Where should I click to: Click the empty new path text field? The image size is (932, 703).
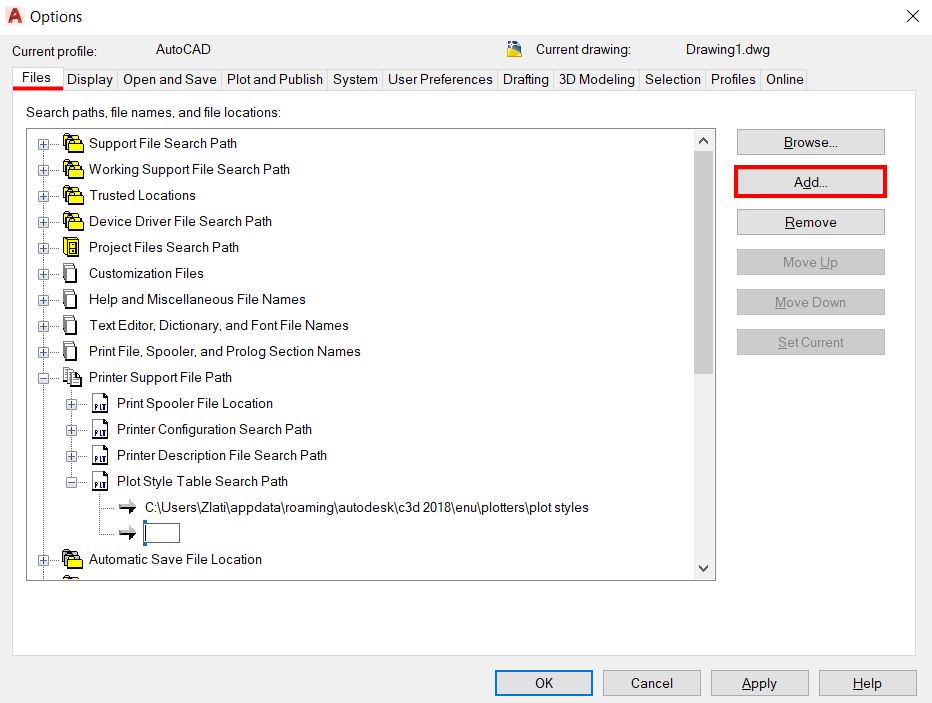[162, 533]
